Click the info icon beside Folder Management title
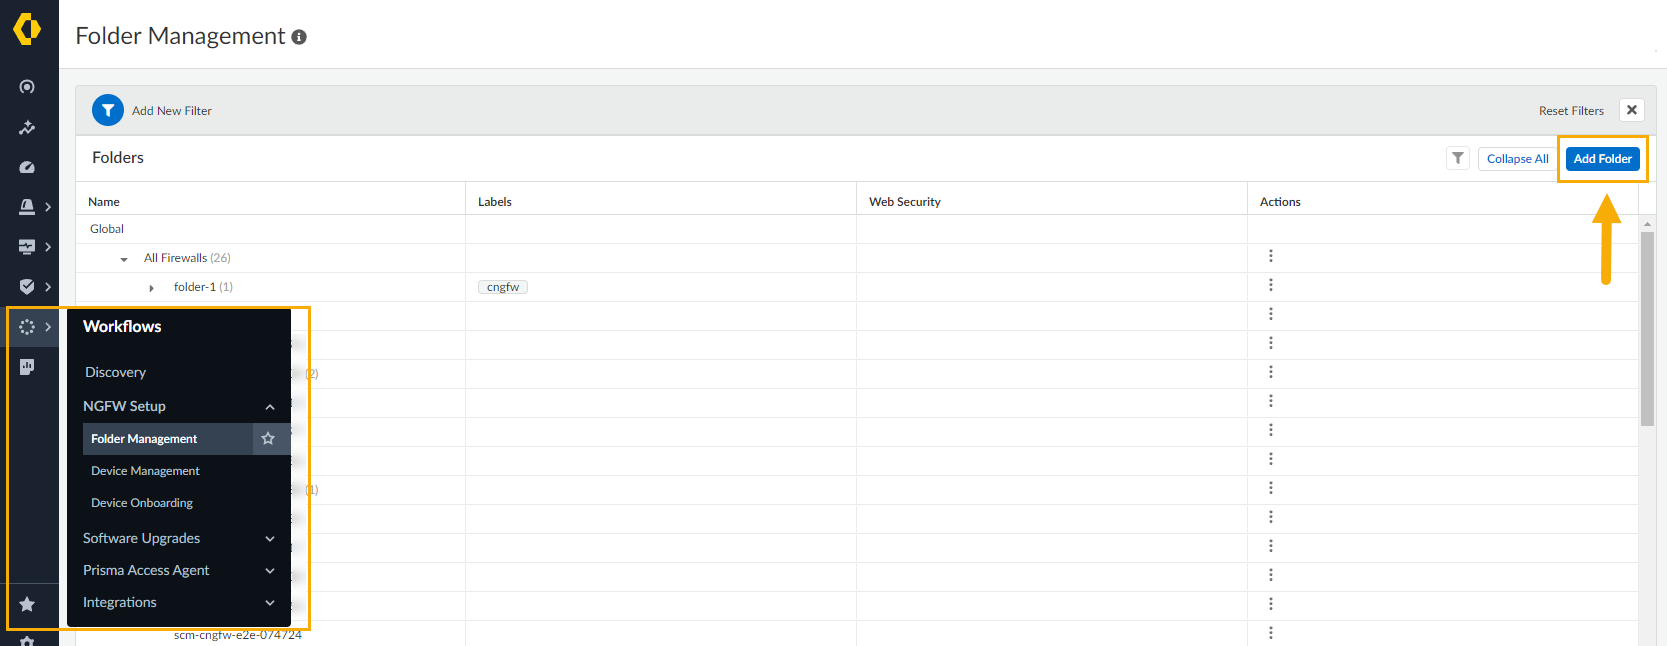 299,37
